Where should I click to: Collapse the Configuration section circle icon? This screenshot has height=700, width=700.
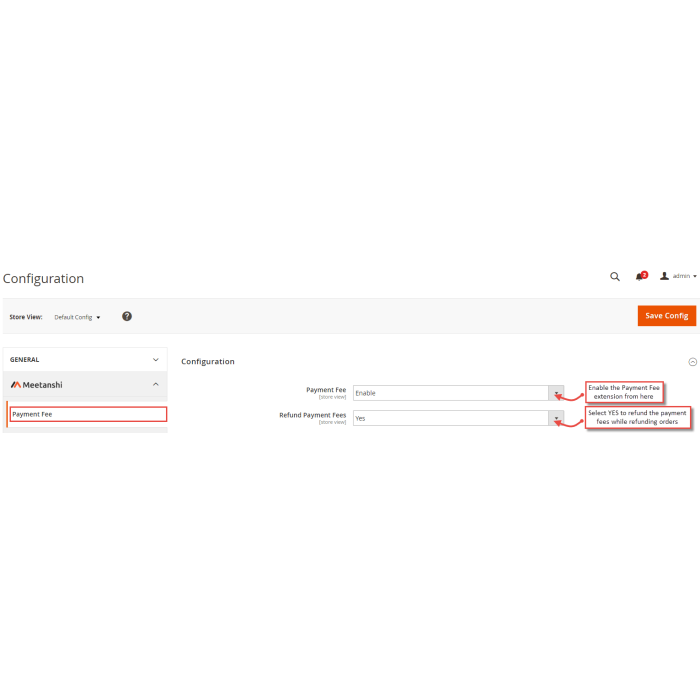tap(692, 362)
